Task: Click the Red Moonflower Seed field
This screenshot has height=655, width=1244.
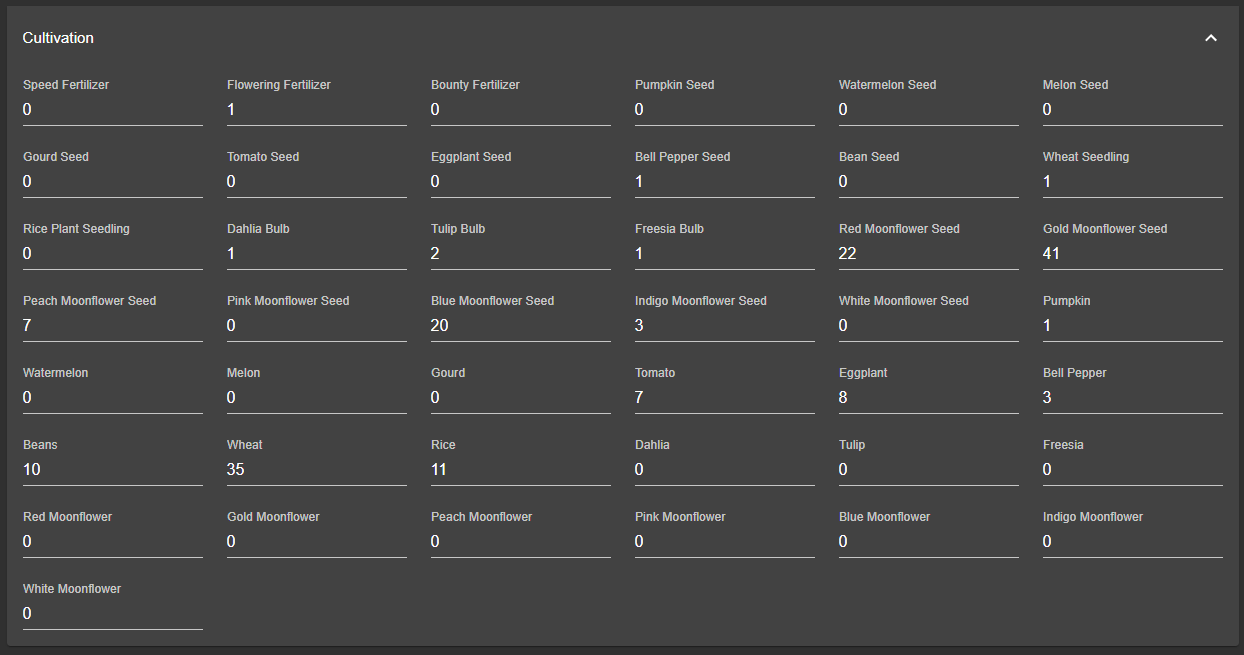Action: (x=928, y=254)
